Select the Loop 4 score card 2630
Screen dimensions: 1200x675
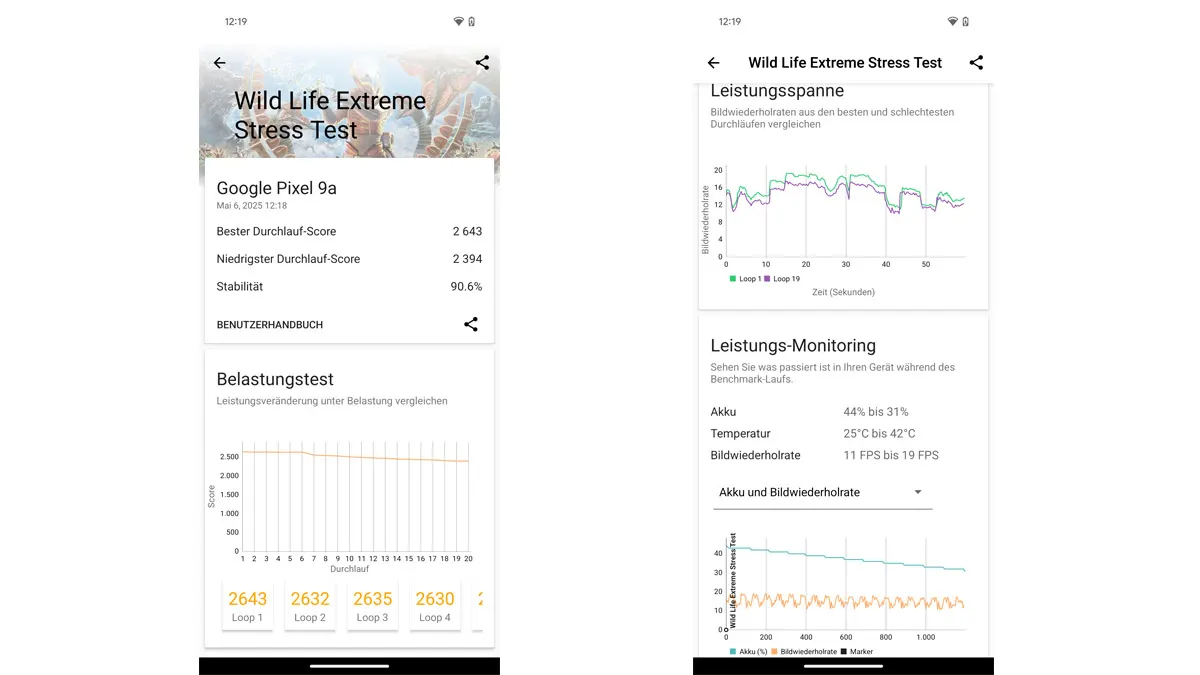435,605
